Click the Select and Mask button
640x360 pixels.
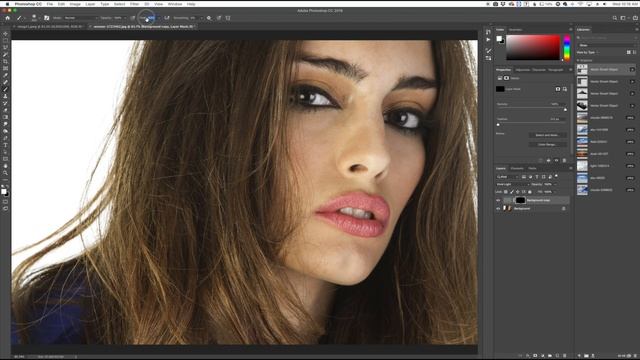tap(547, 135)
